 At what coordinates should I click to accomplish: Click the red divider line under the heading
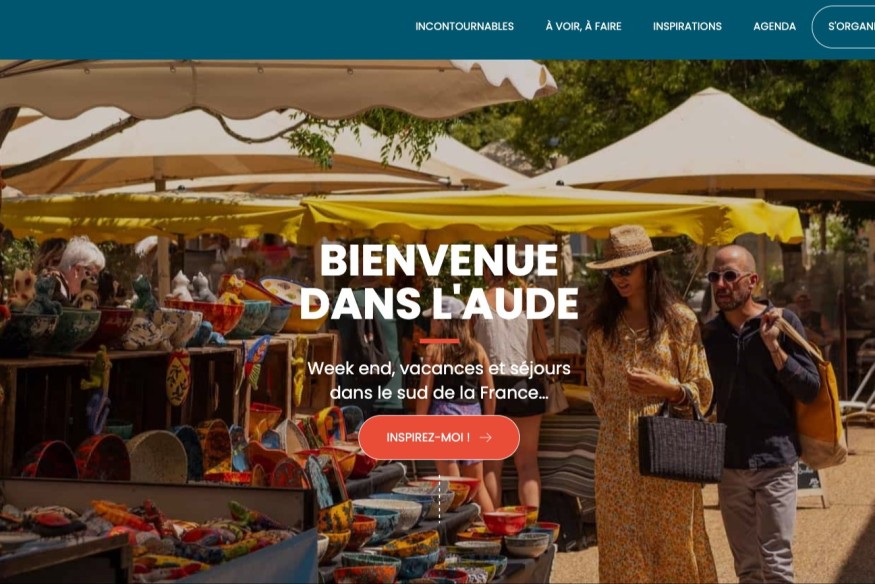click(x=439, y=341)
